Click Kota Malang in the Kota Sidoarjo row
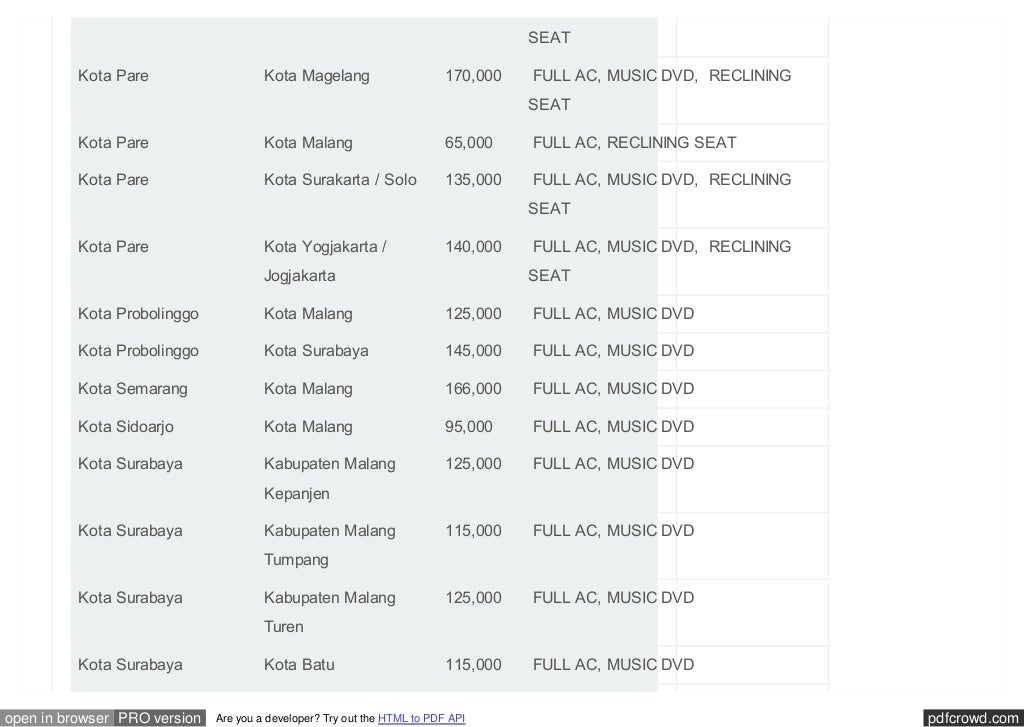 click(308, 427)
